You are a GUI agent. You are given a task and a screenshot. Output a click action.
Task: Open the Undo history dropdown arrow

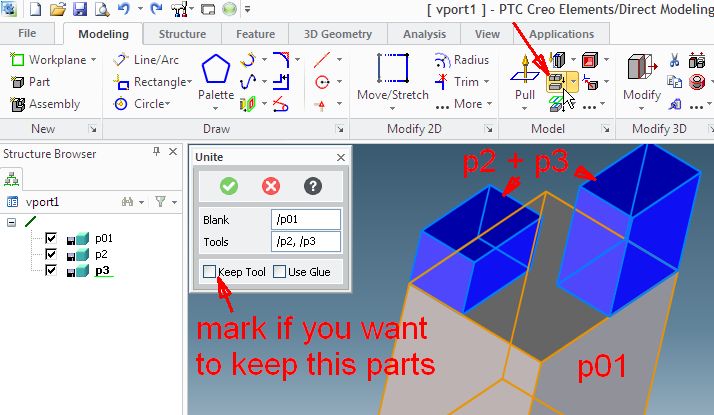(140, 8)
